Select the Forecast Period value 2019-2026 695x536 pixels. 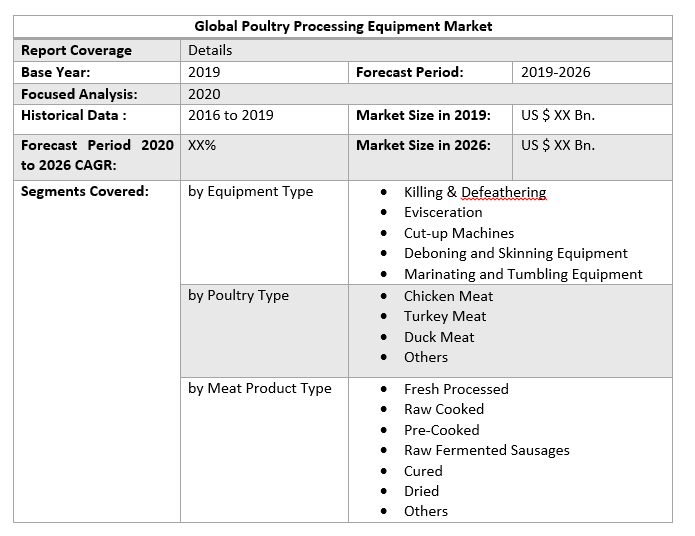[x=556, y=72]
